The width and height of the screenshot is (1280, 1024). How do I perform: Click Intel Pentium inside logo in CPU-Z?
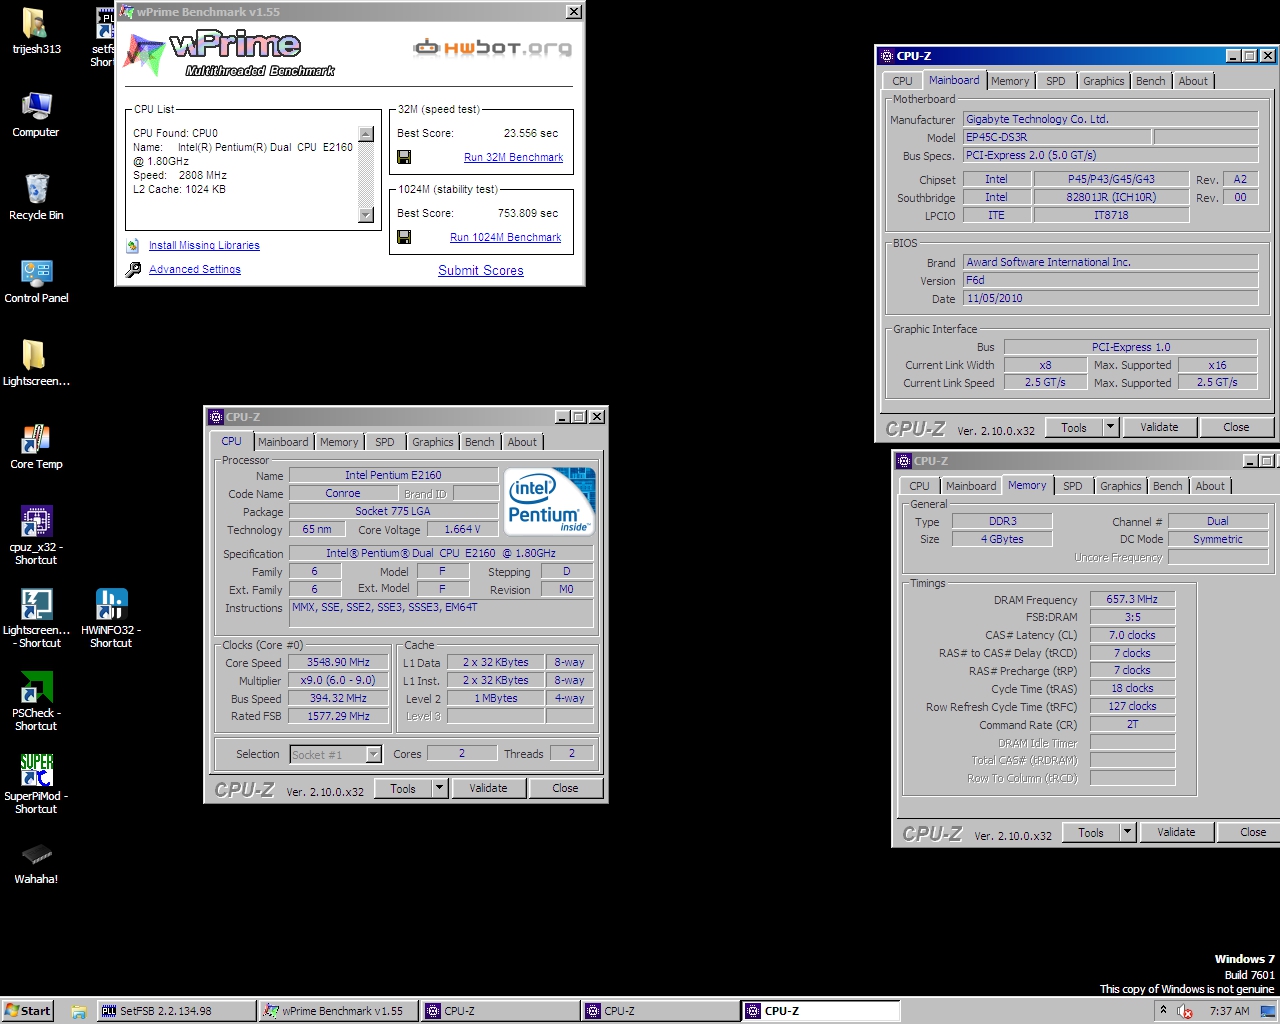(x=549, y=501)
